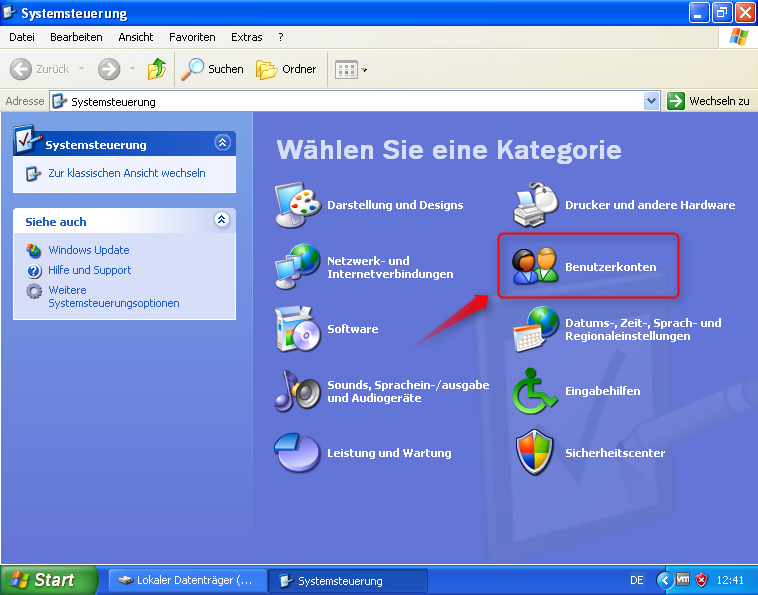The width and height of the screenshot is (758, 595).
Task: Click the tray expand arrow in taskbar
Action: [665, 580]
